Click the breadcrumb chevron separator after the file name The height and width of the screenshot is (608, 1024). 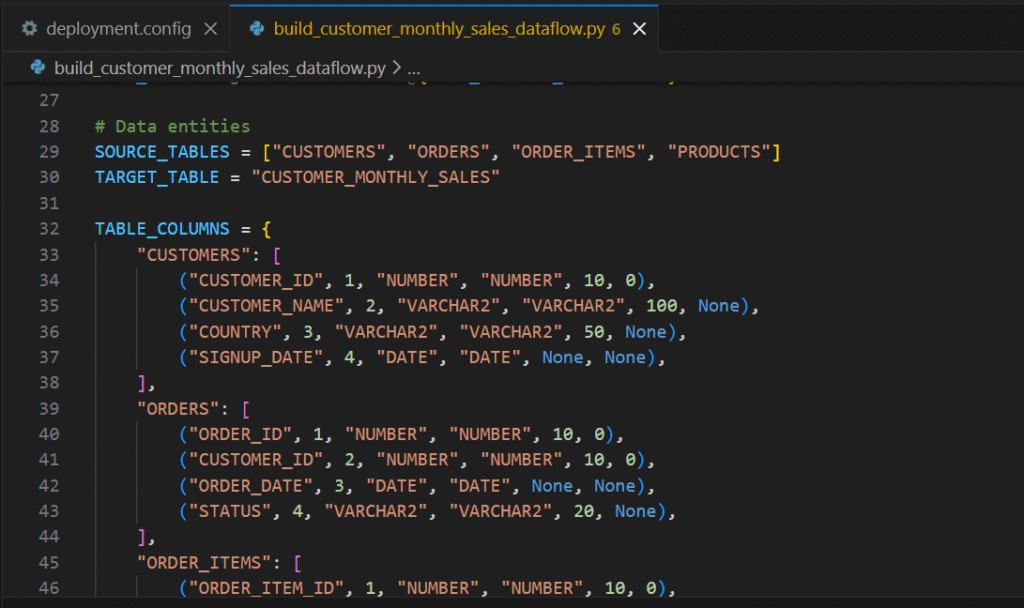pyautogui.click(x=397, y=68)
